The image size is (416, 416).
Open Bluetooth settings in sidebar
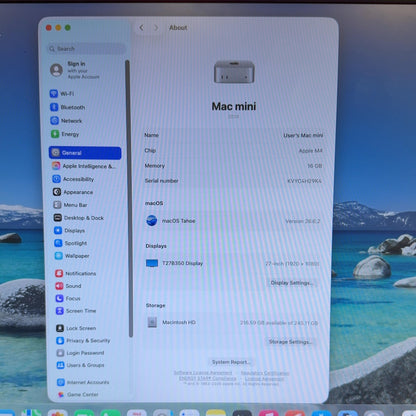coord(67,107)
